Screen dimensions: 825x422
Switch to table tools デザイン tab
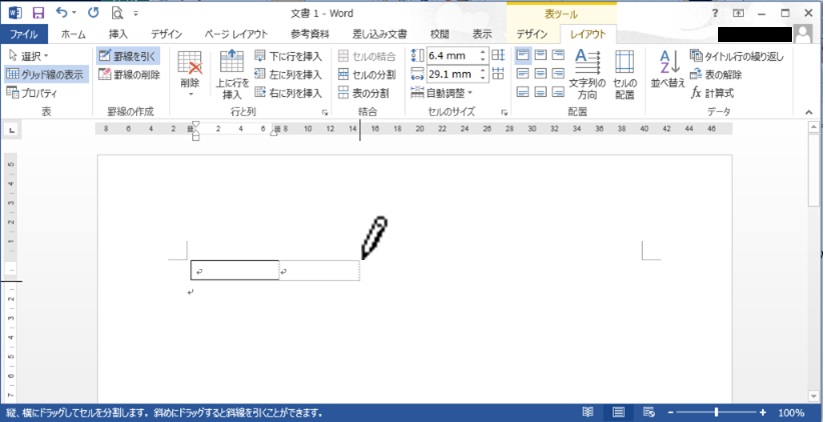coord(531,34)
